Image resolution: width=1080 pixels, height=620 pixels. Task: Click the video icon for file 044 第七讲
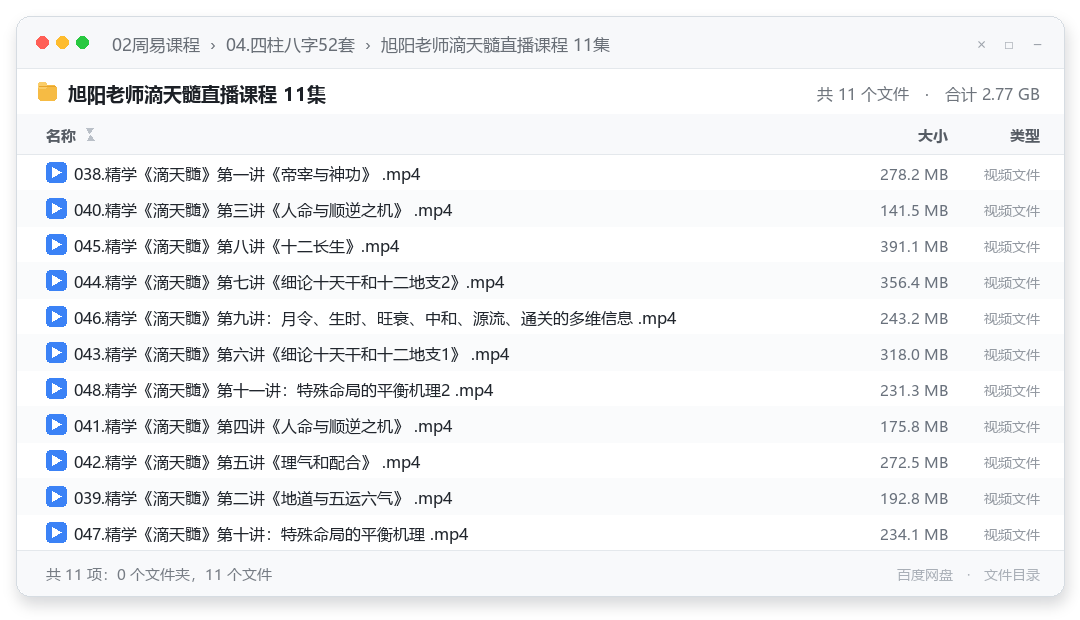coord(56,281)
